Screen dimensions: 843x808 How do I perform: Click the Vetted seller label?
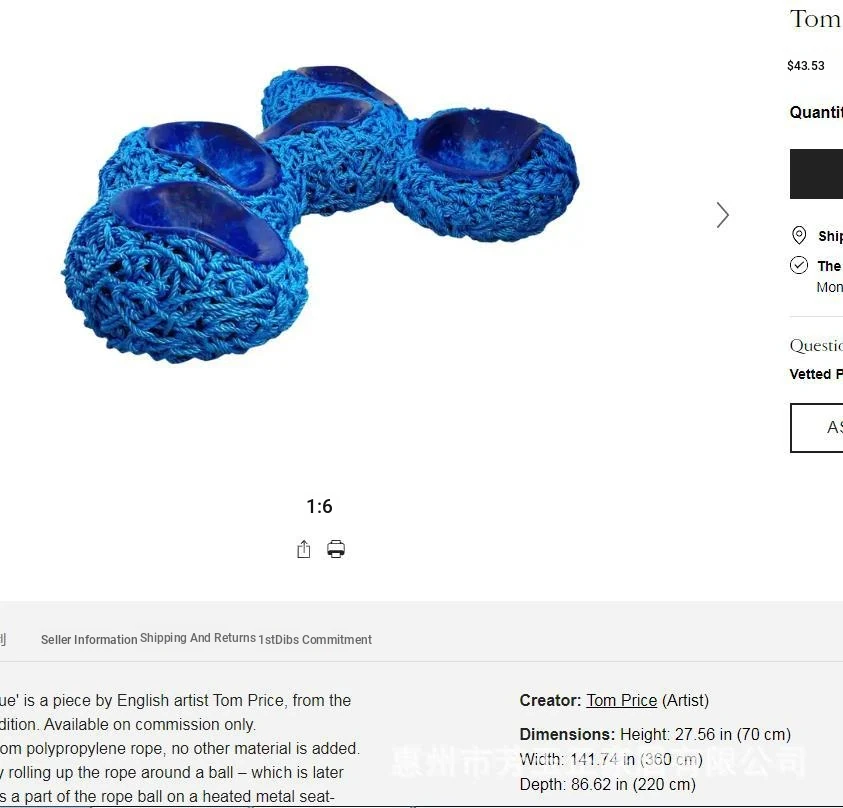pos(816,374)
